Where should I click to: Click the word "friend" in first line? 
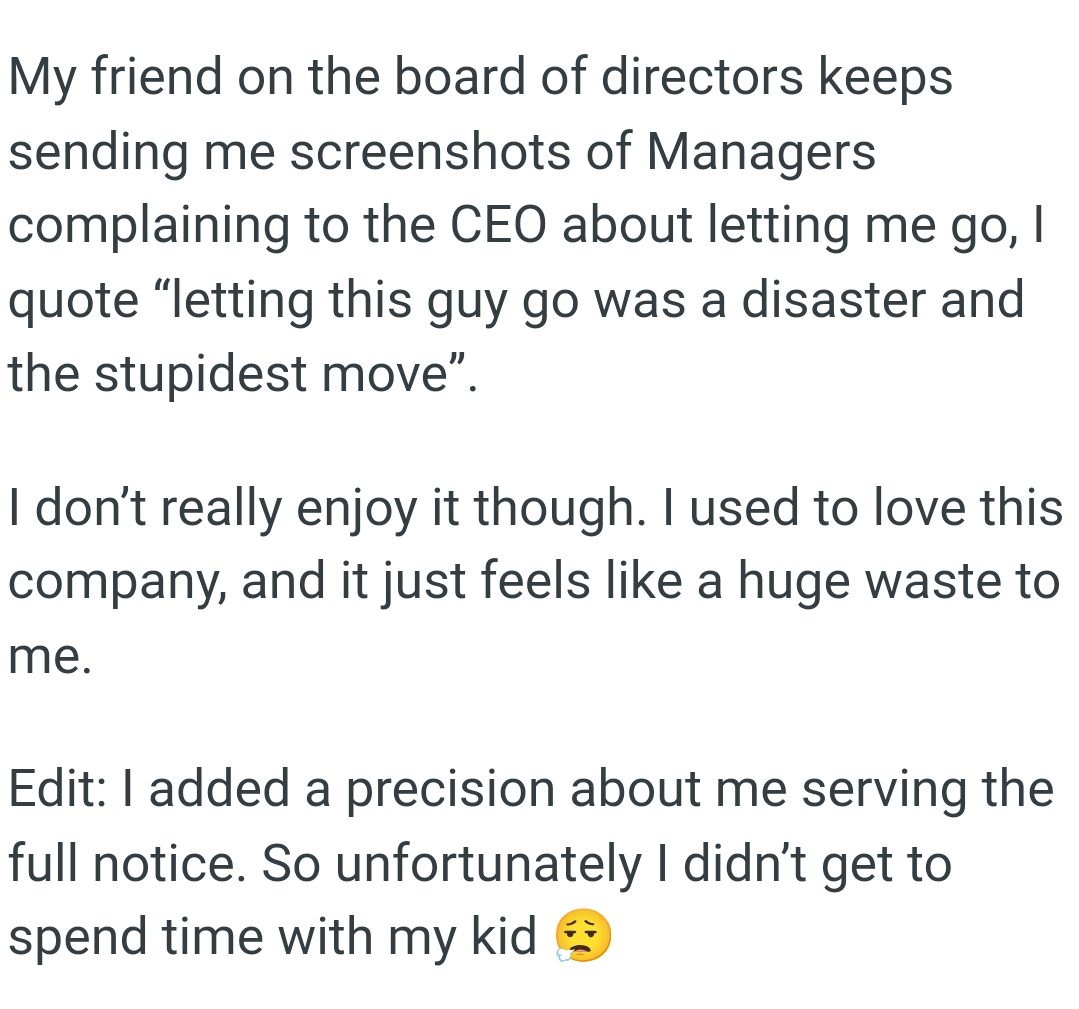157,77
